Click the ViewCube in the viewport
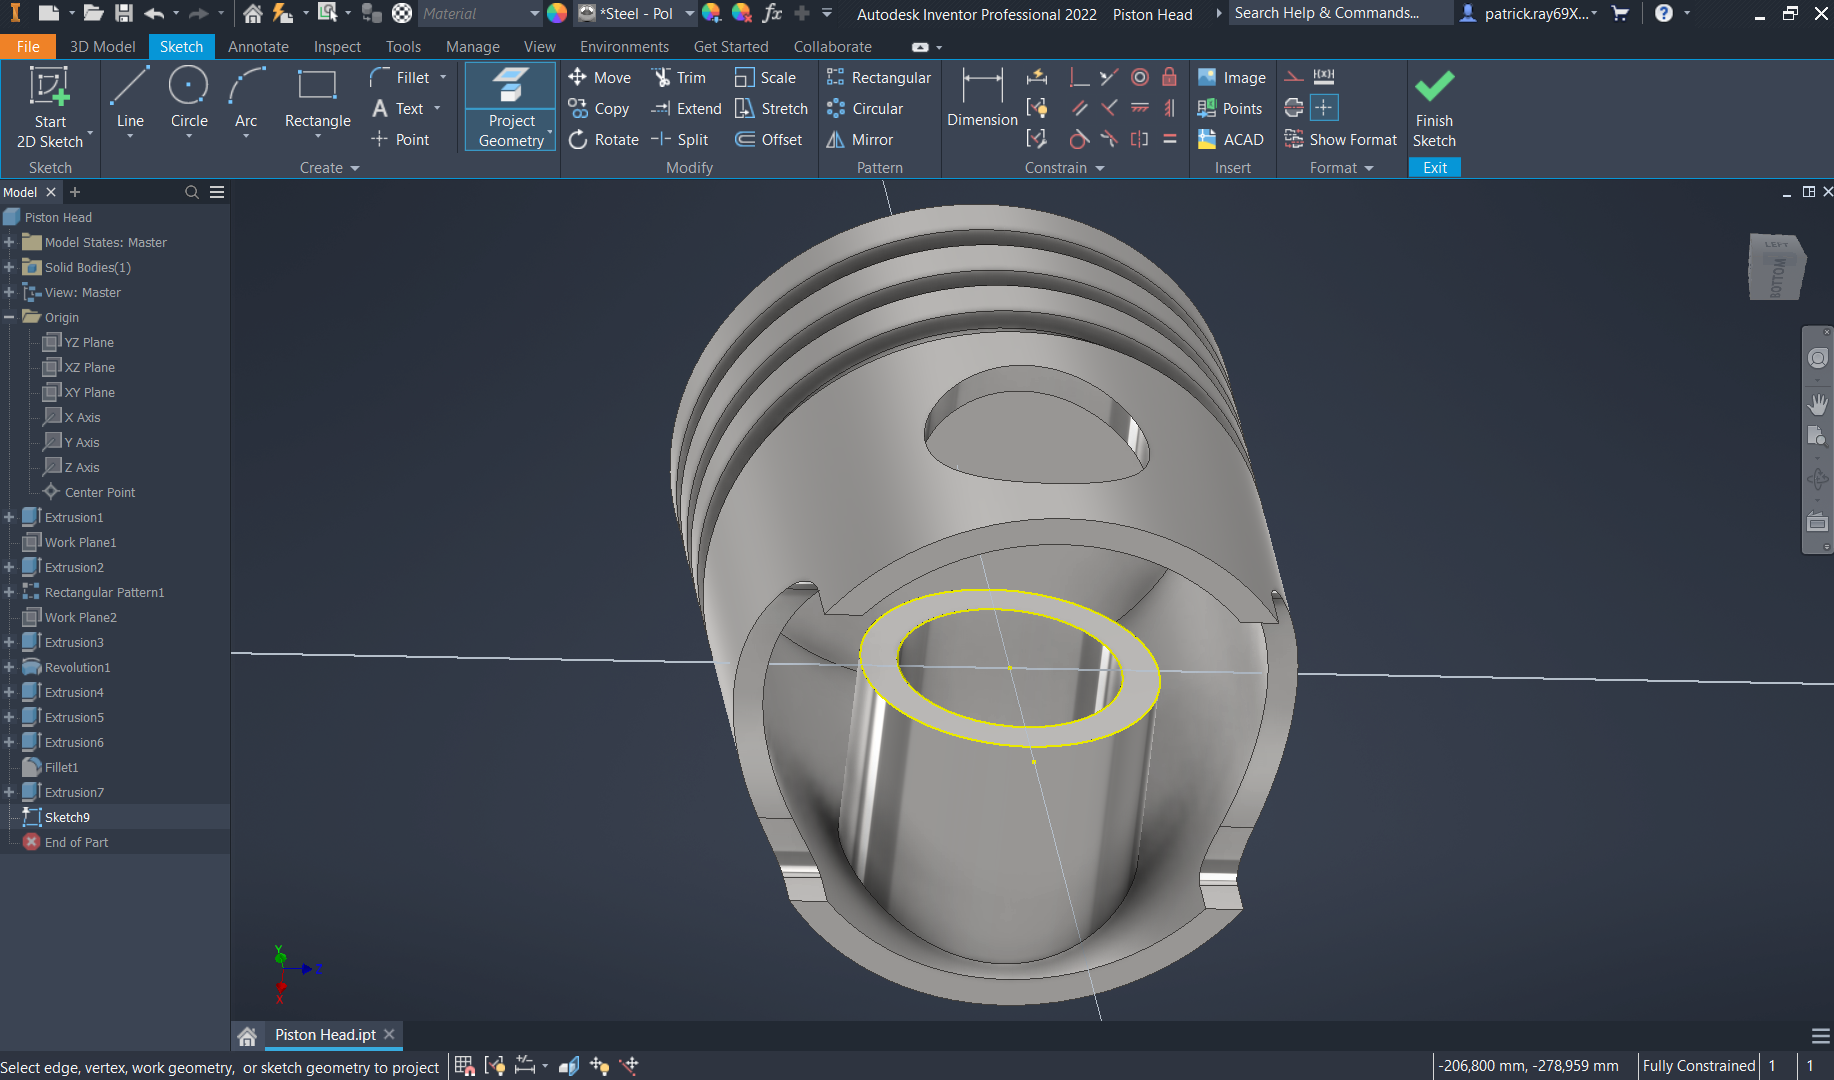 1777,267
